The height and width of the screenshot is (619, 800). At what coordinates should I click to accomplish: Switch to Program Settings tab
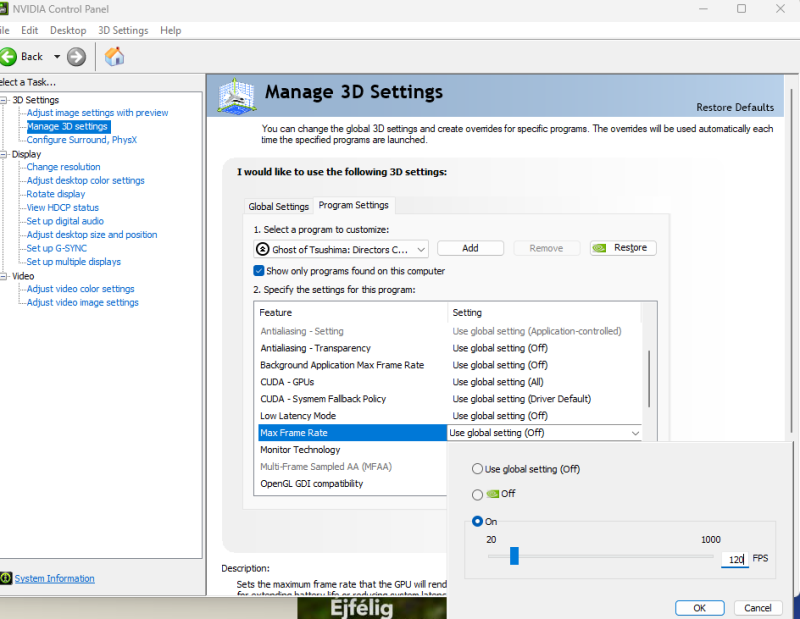354,205
